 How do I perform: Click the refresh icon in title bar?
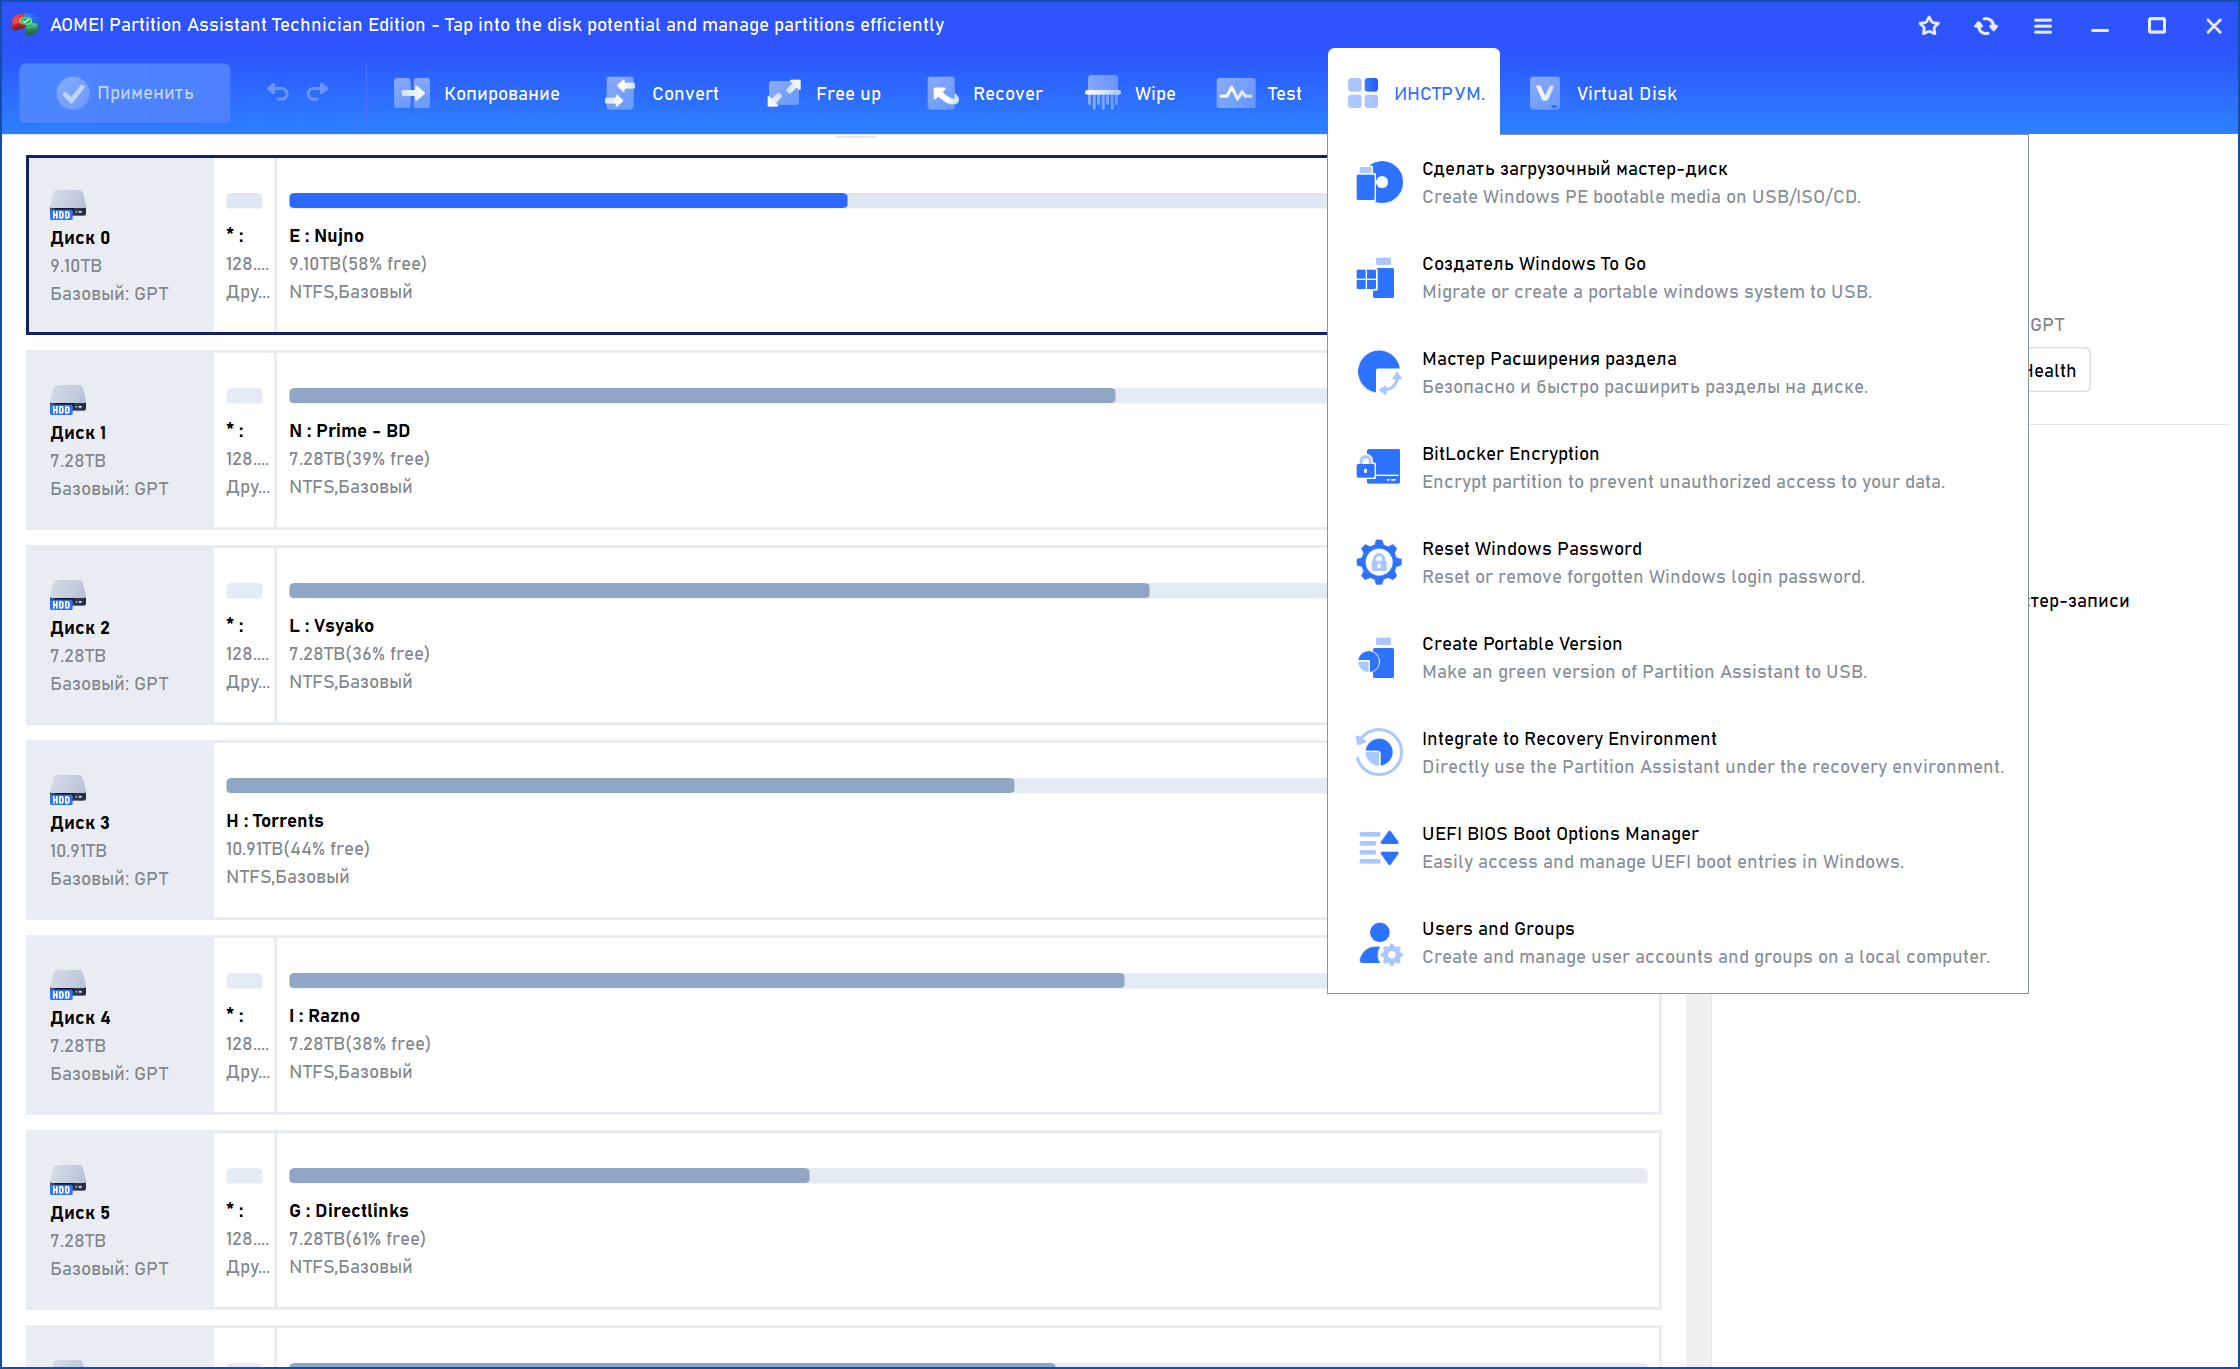point(1986,26)
